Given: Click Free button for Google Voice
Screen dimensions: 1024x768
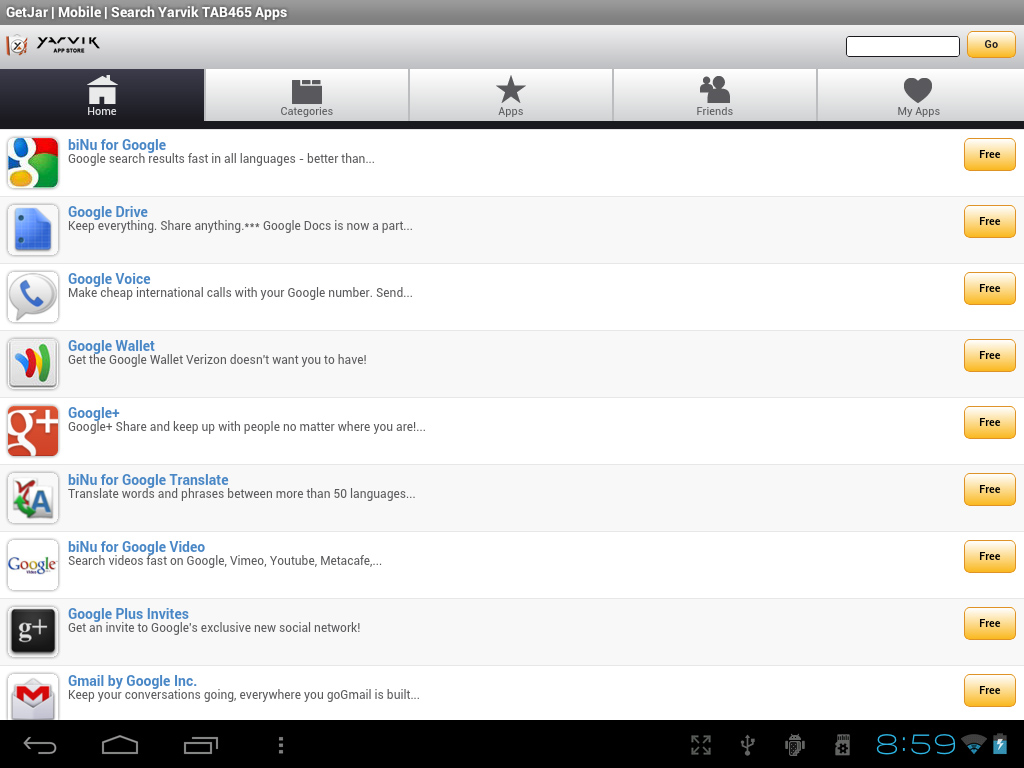Looking at the screenshot, I should click(990, 288).
